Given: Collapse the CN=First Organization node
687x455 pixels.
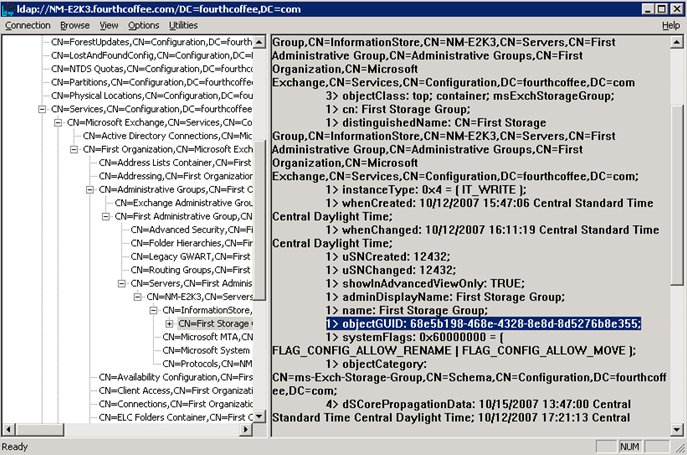Looking at the screenshot, I should coord(74,149).
